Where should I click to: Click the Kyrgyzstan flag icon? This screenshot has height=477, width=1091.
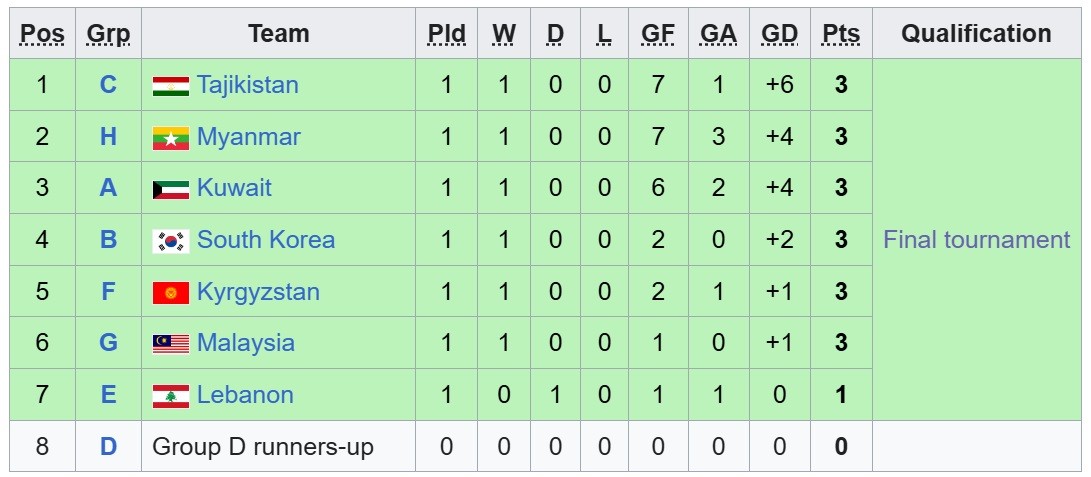[x=170, y=293]
